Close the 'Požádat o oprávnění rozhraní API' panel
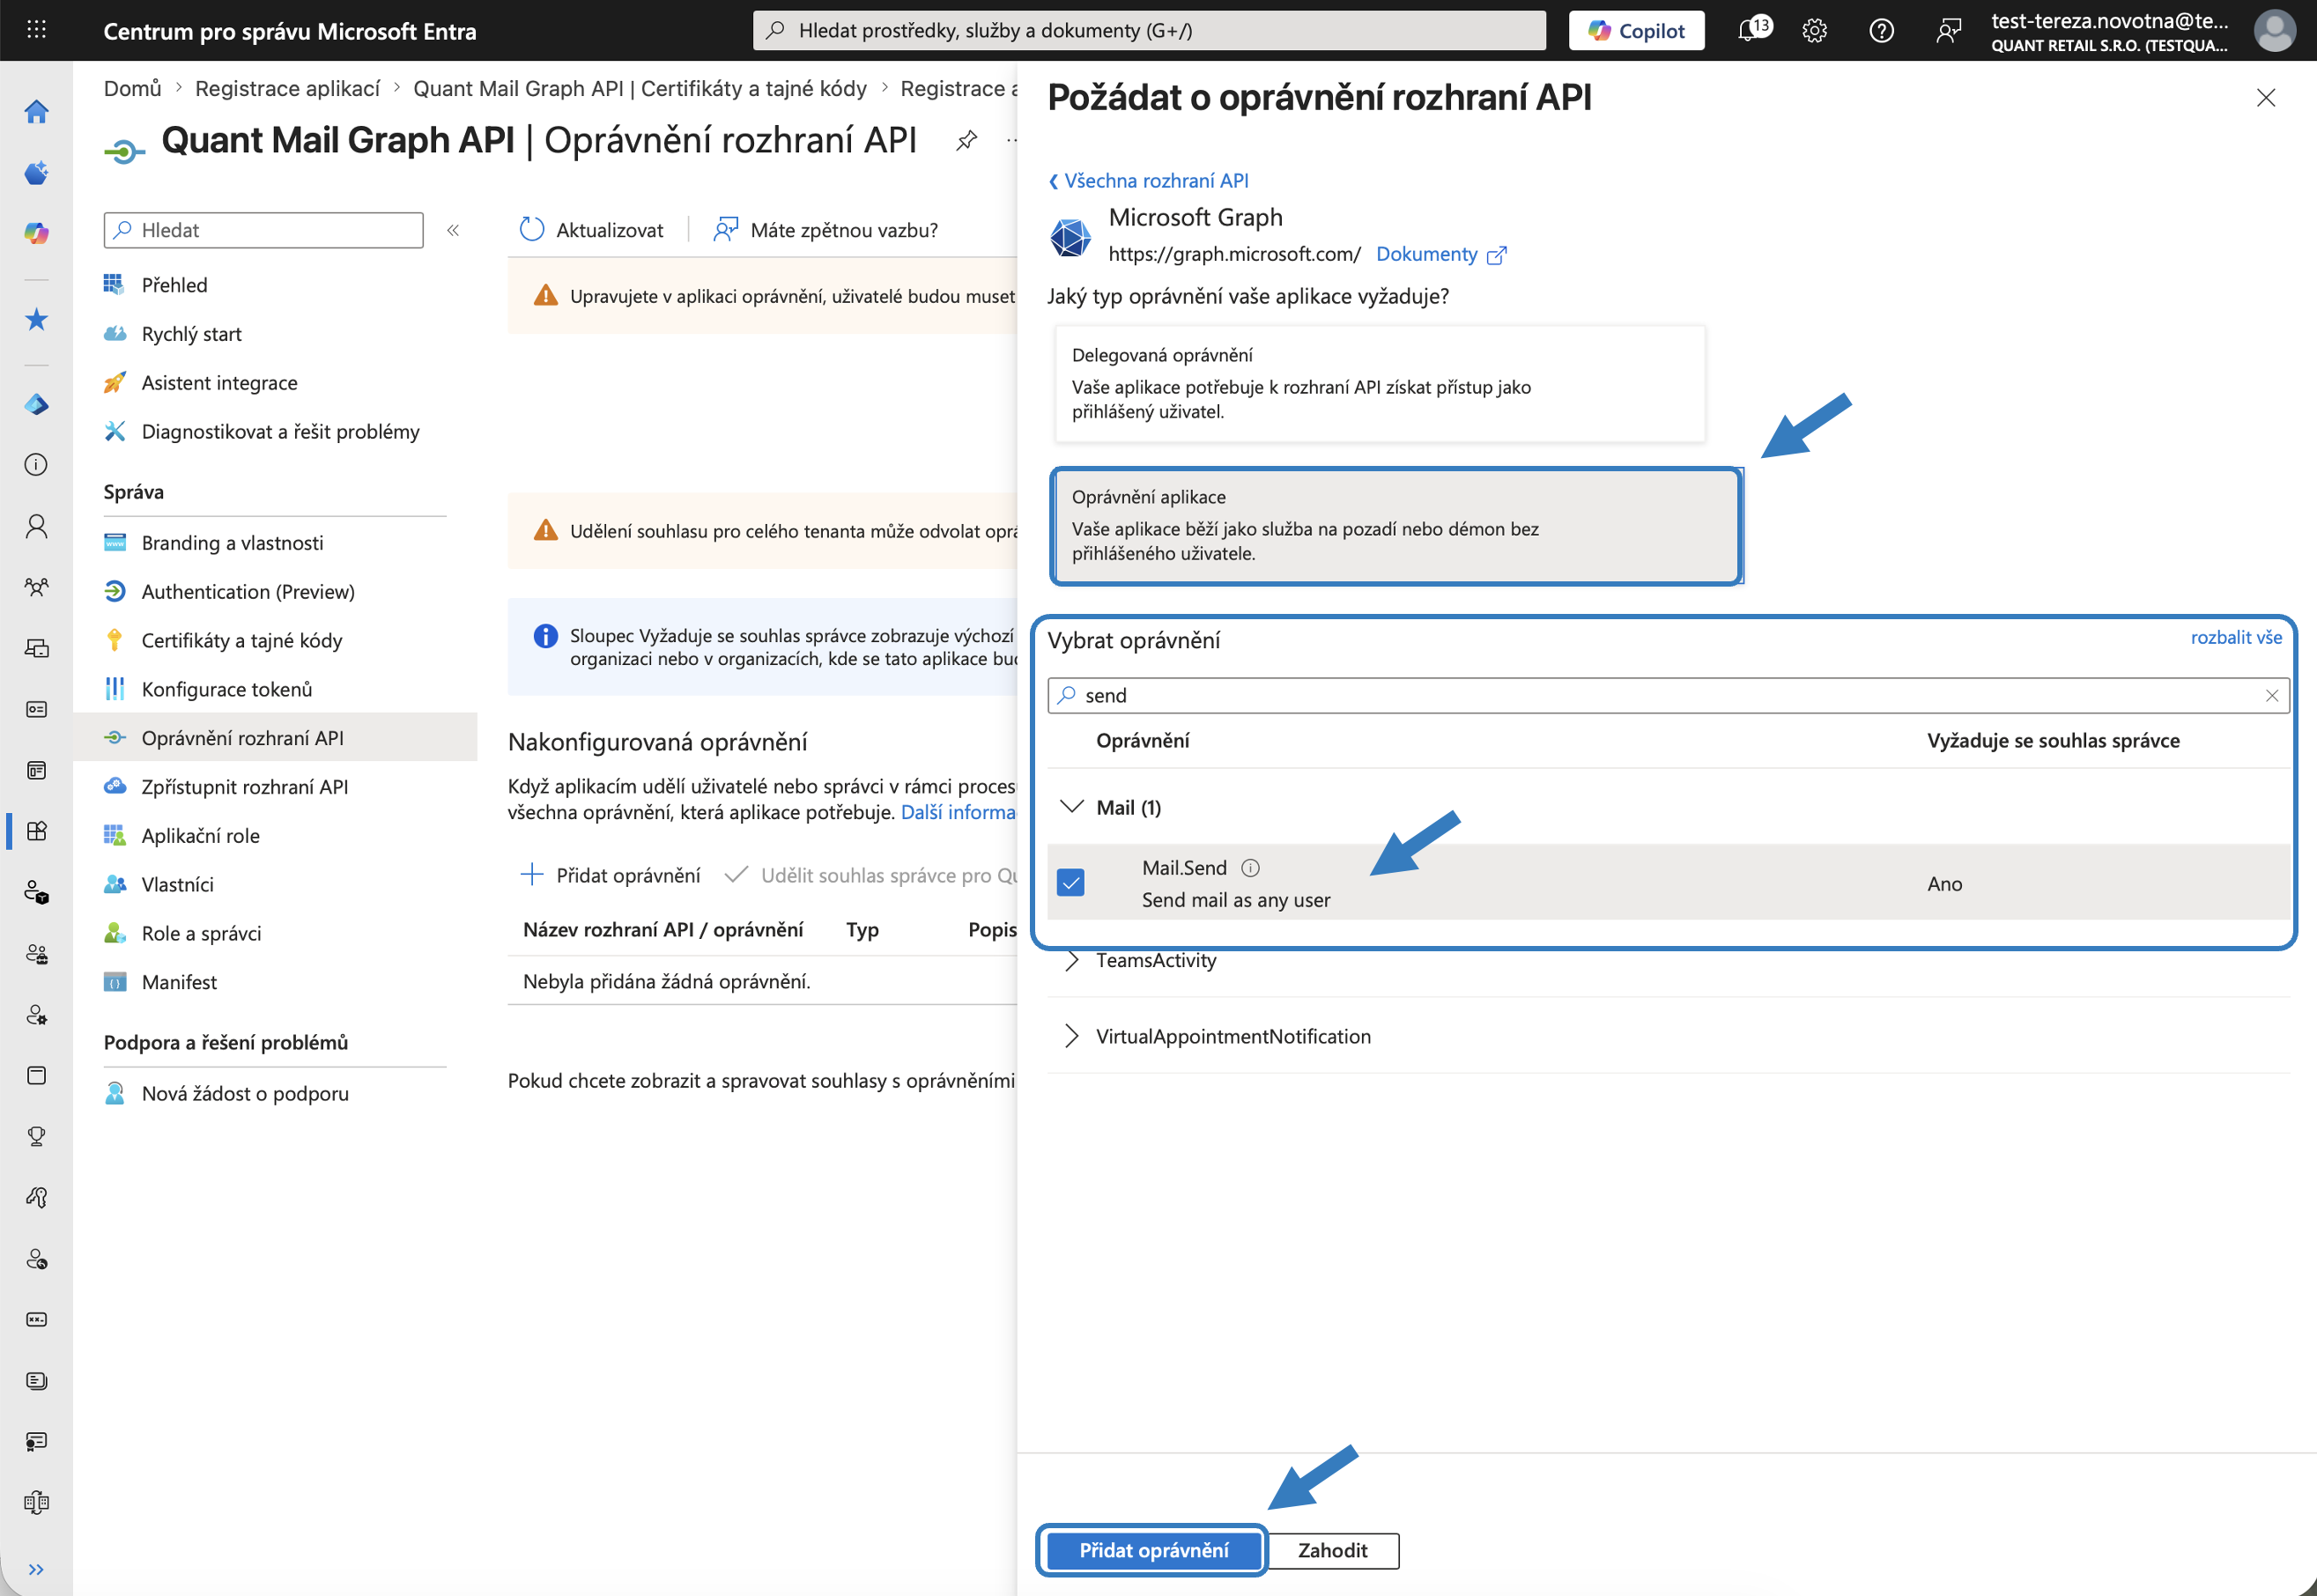Screen dimensions: 2317x1596 [2265, 98]
